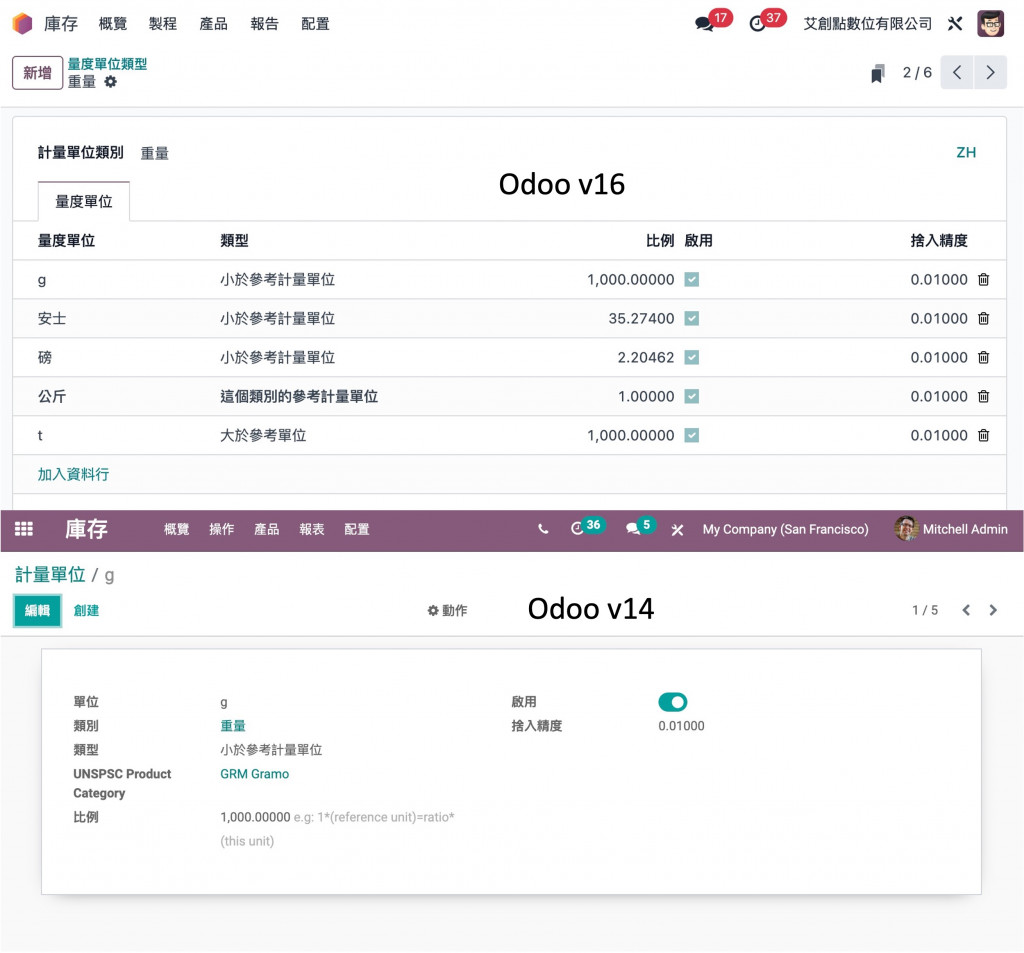Screen dimensions: 1024x953
Task: Open v16 概覽 menu
Action: point(113,24)
